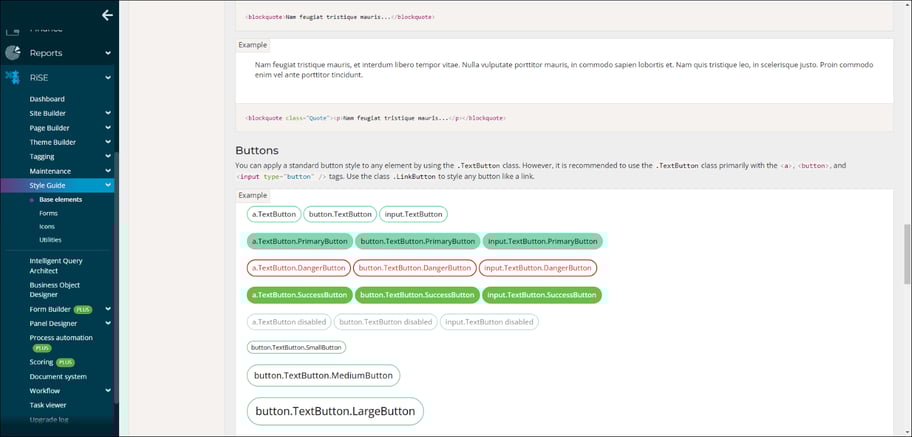The image size is (912, 437).
Task: Click the back arrow to collapse navigation
Action: pos(107,15)
